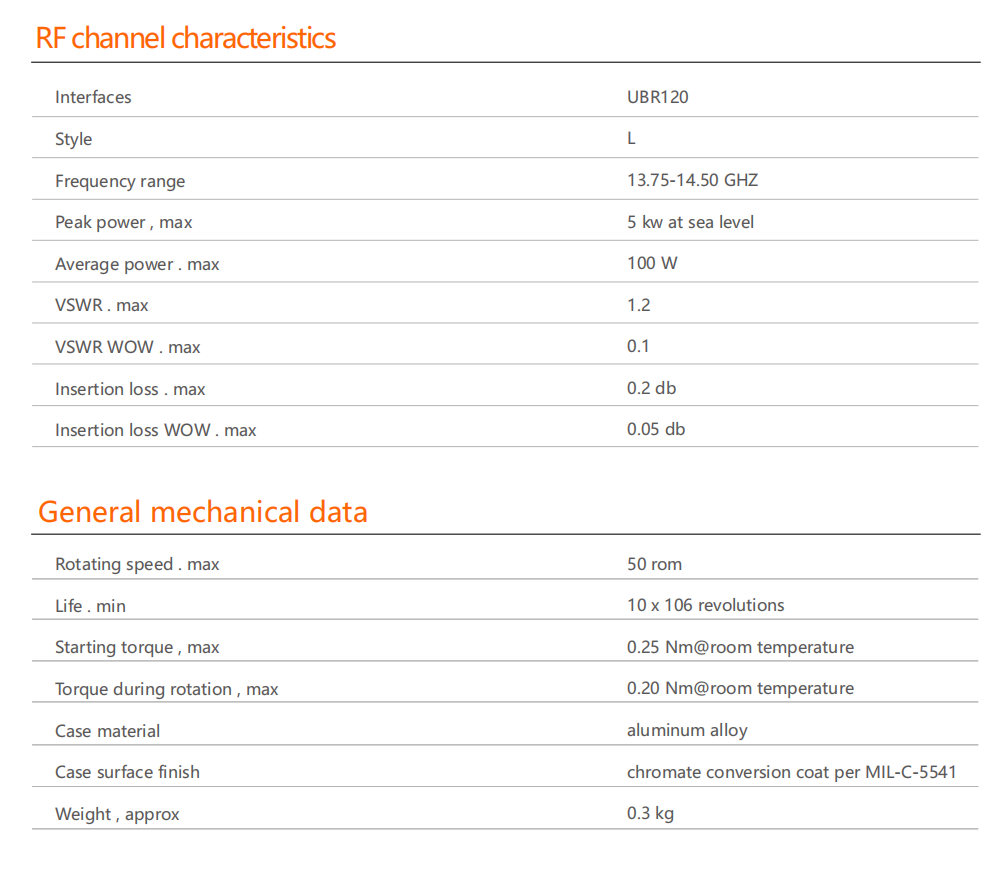Select the '0.05 db' value

[656, 429]
